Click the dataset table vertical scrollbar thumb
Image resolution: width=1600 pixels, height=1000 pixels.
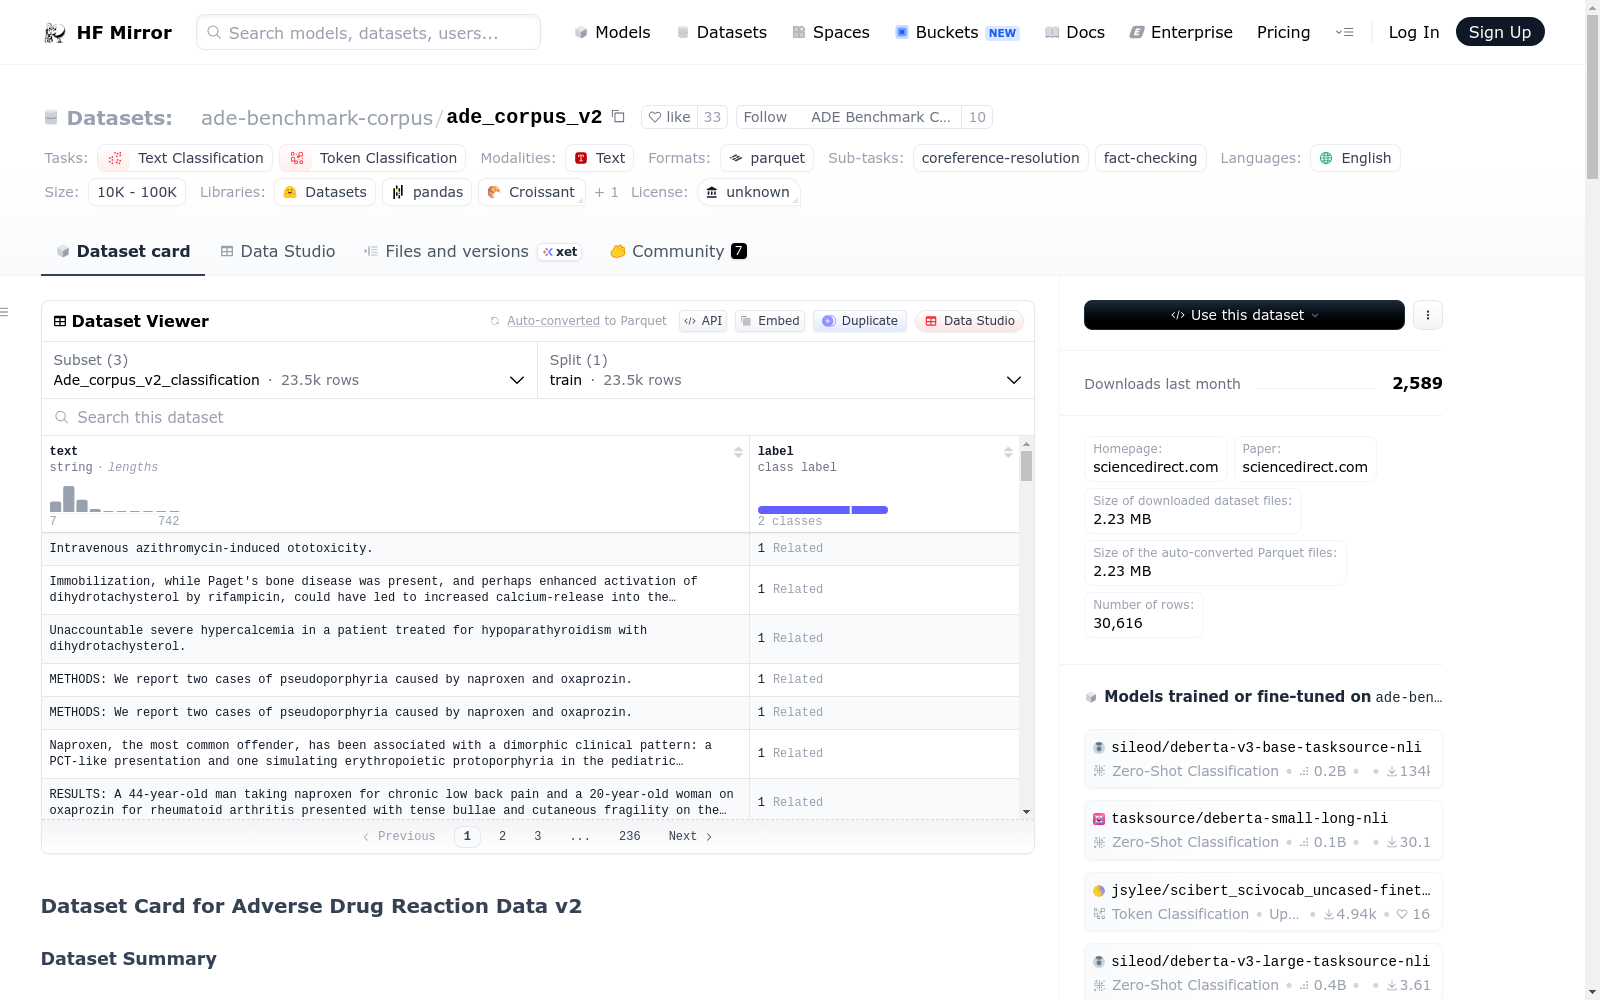(1026, 466)
